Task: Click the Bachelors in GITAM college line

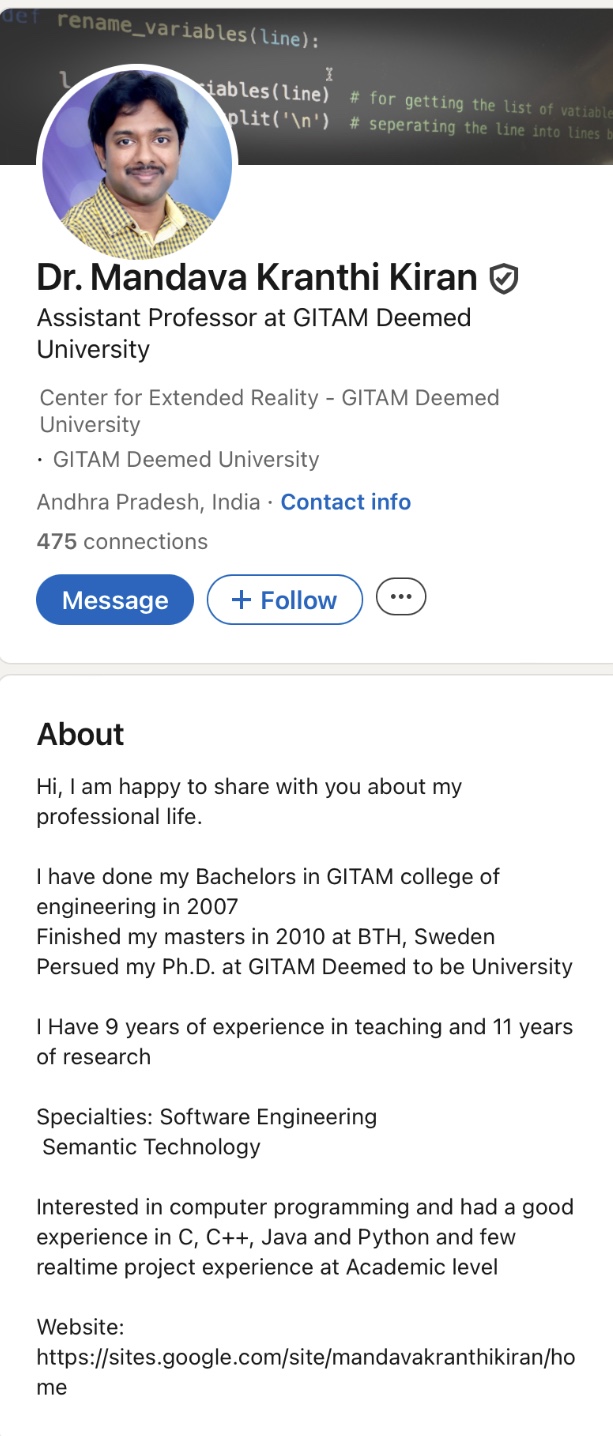Action: [268, 877]
